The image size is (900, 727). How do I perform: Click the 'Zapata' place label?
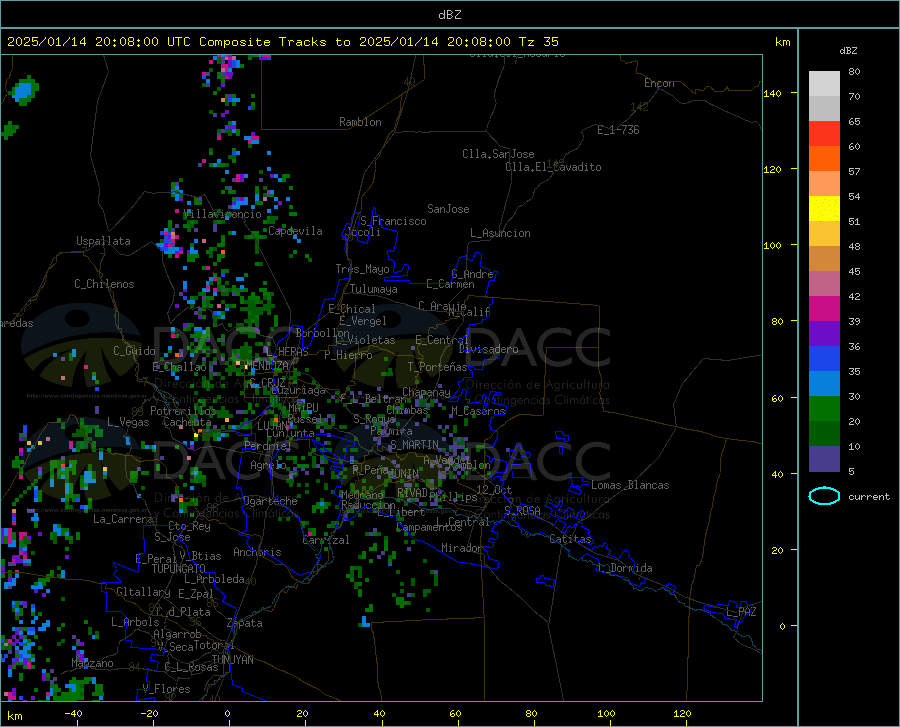245,623
